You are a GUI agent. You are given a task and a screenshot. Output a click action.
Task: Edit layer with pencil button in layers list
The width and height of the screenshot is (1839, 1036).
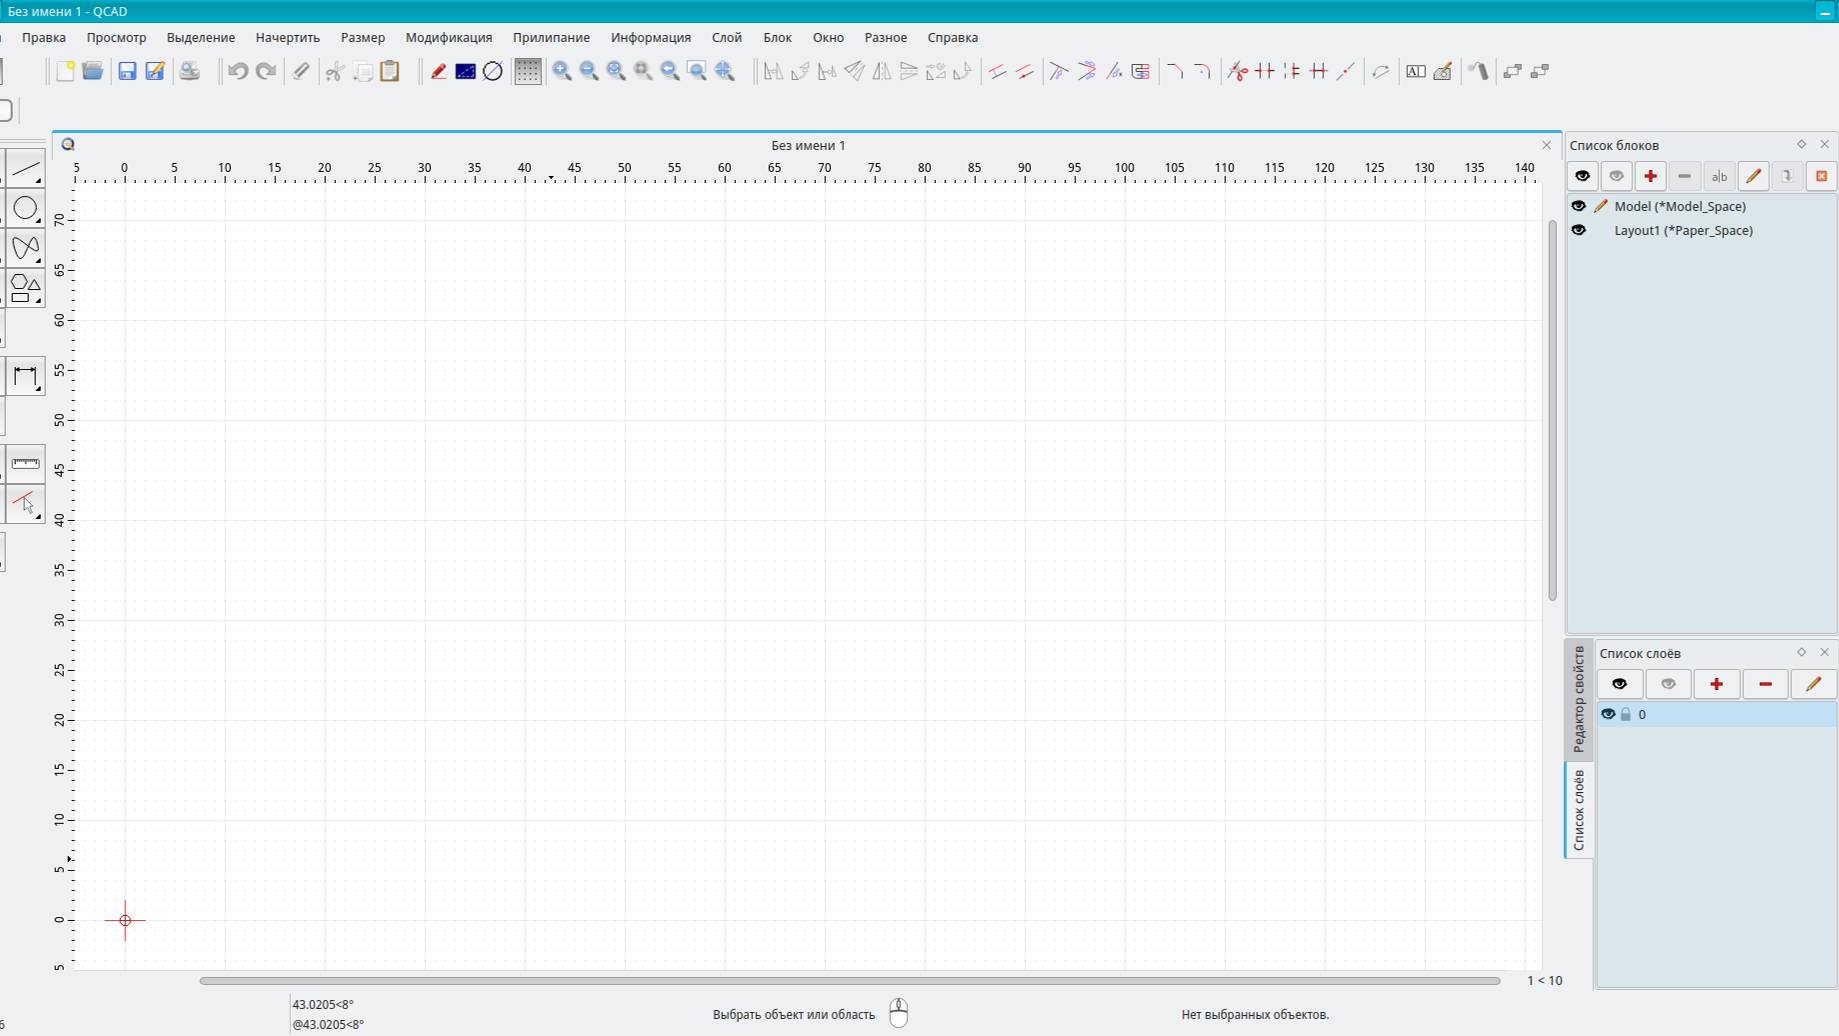click(x=1813, y=684)
